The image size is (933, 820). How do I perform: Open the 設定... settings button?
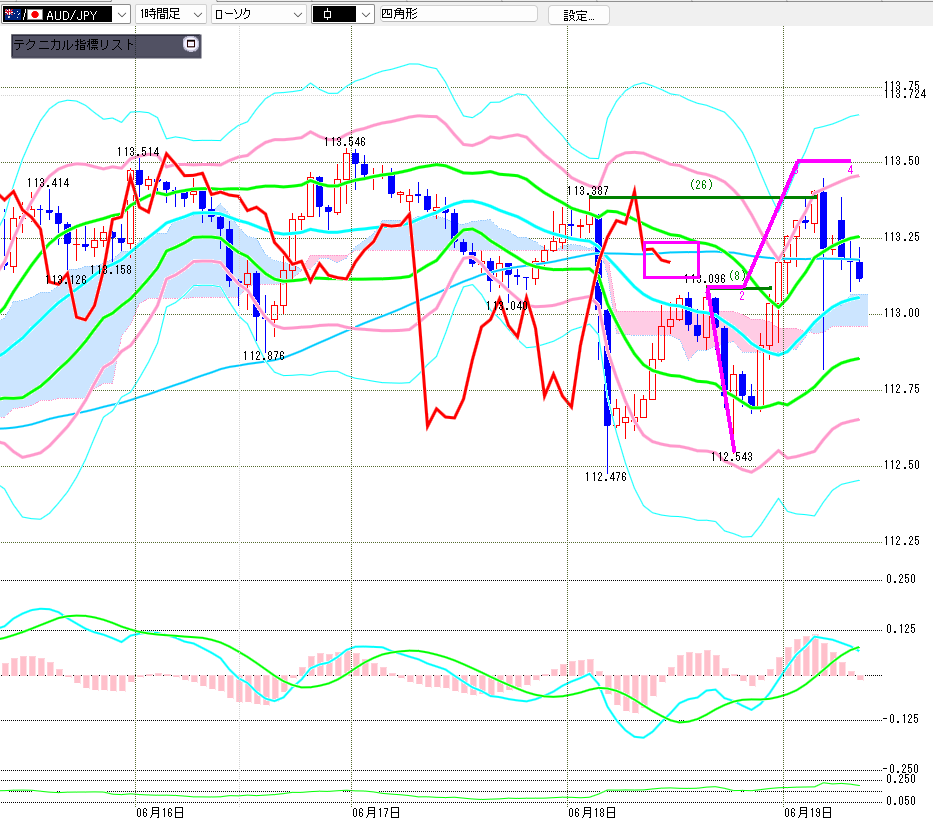[578, 15]
